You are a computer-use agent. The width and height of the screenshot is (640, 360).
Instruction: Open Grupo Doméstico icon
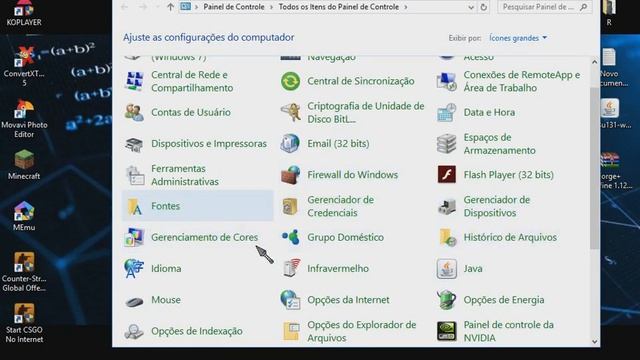(x=291, y=237)
